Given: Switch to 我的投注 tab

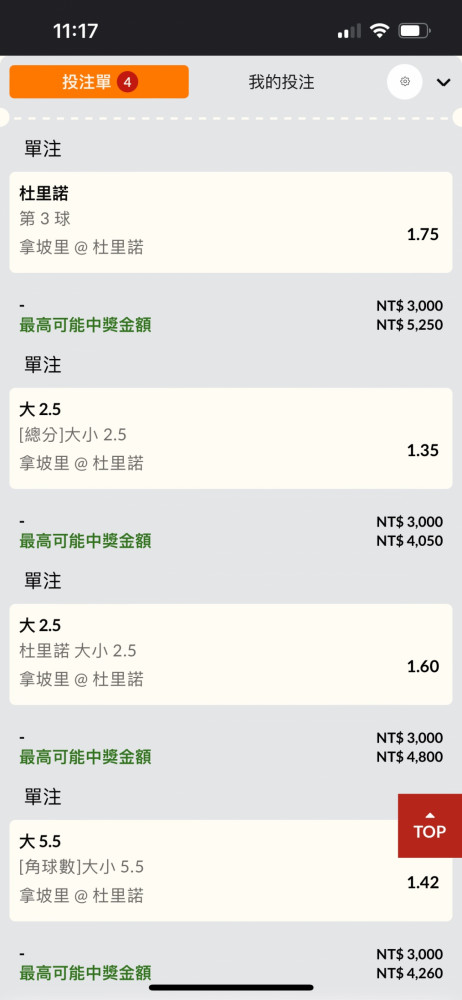Looking at the screenshot, I should [x=281, y=82].
